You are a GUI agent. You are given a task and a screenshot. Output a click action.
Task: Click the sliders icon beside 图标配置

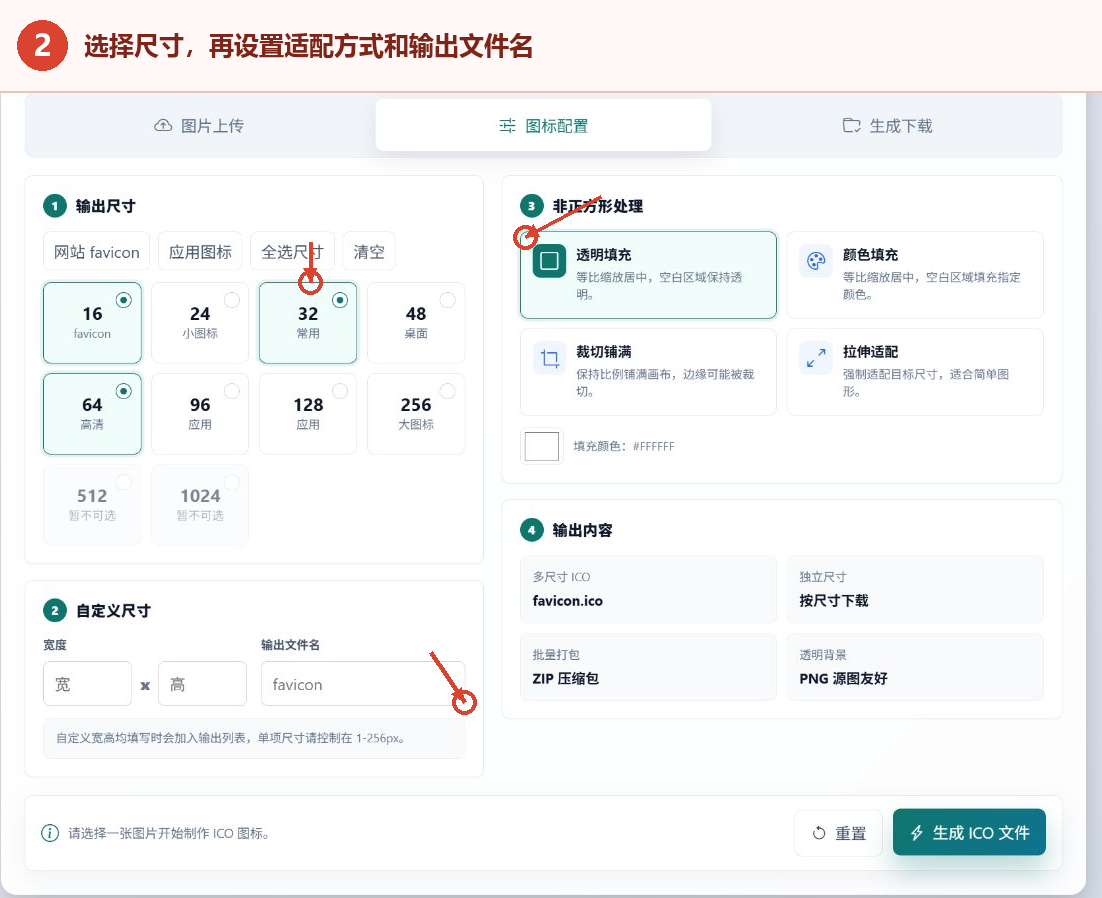(x=507, y=126)
